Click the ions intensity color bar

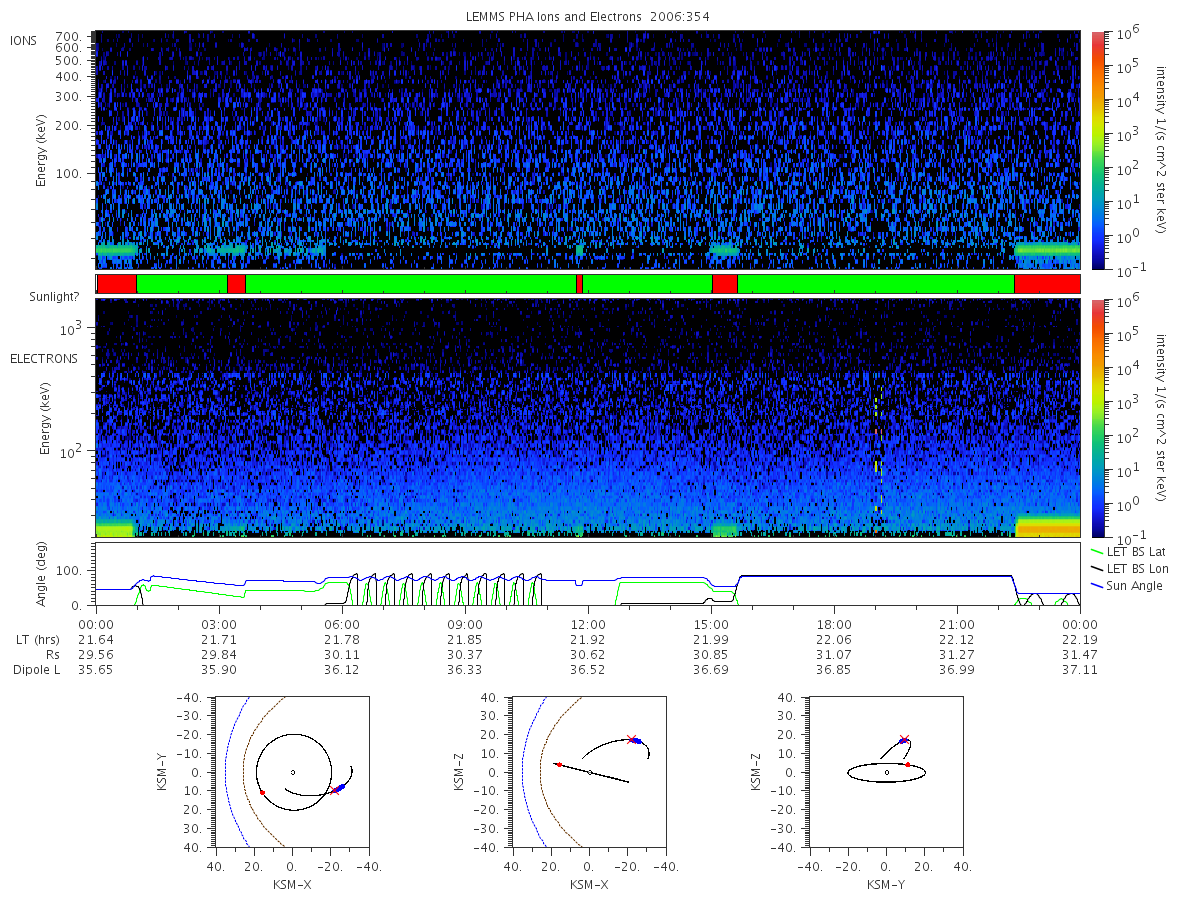[1097, 150]
